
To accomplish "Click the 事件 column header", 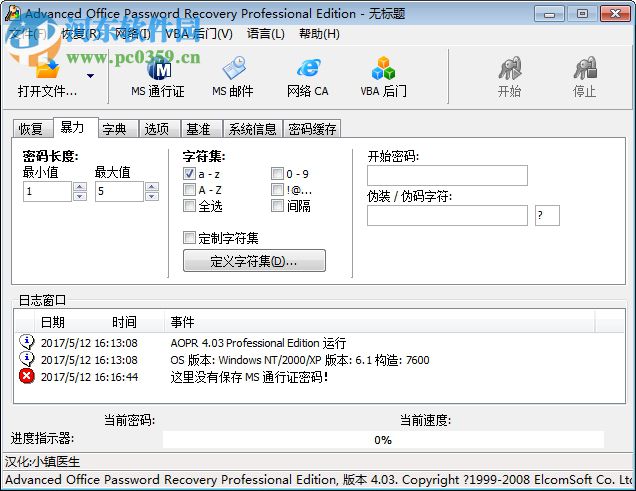I will pos(182,322).
